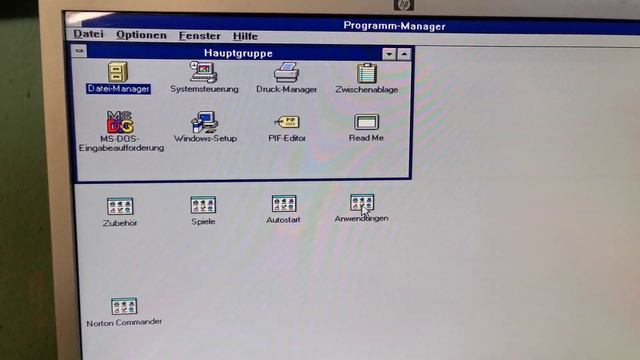The height and width of the screenshot is (360, 640).
Task: Select the Zwischenablage clipboard icon
Action: coord(367,73)
